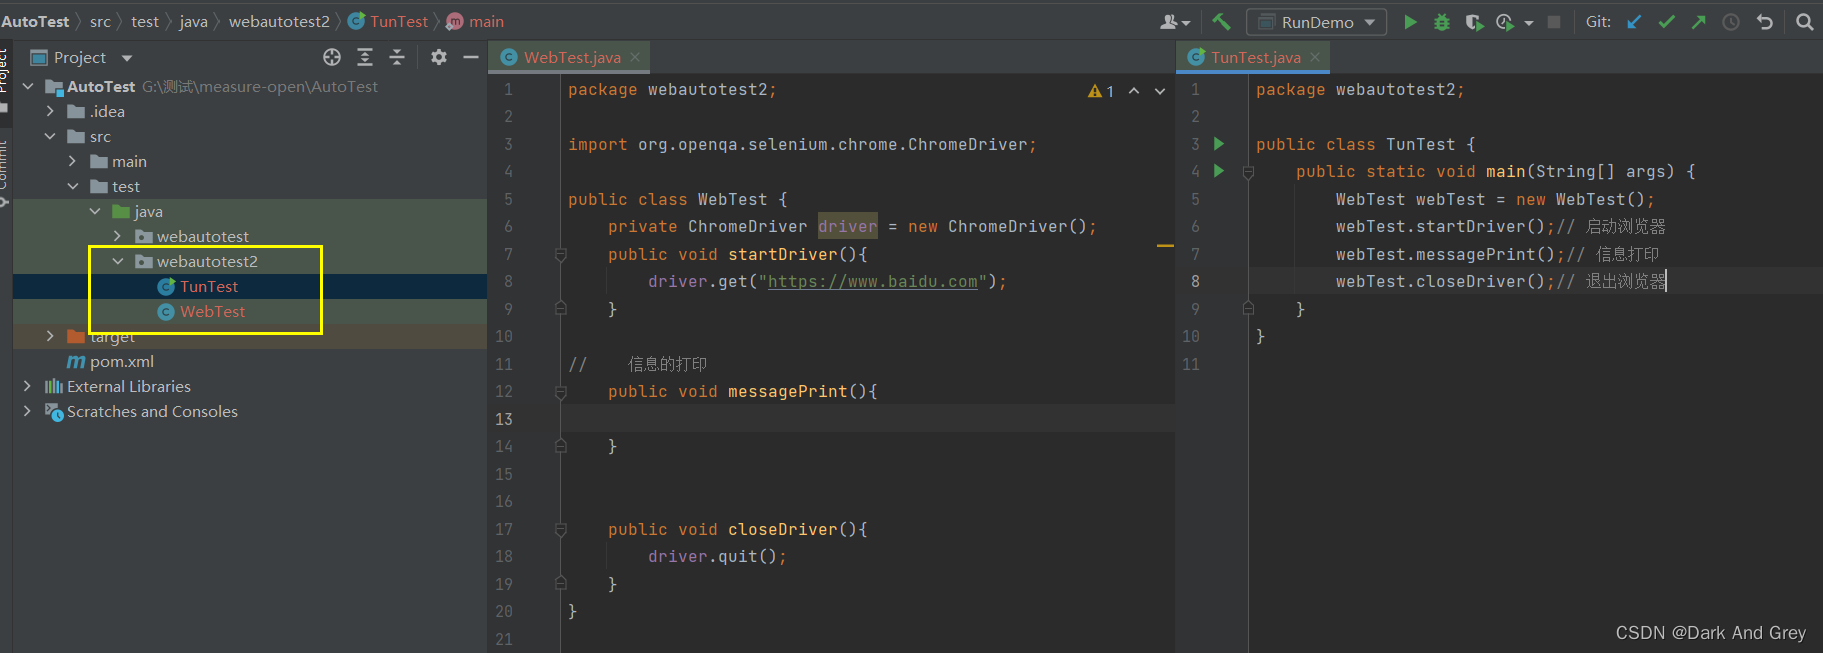Click webautotest2 in the breadcrumb bar
The width and height of the screenshot is (1823, 653).
pos(279,22)
